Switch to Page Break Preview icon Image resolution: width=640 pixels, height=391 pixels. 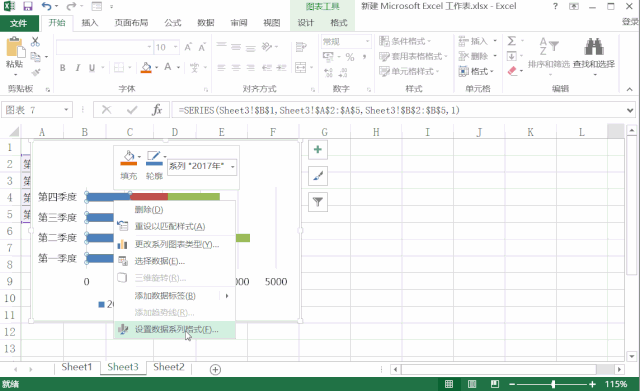point(495,384)
